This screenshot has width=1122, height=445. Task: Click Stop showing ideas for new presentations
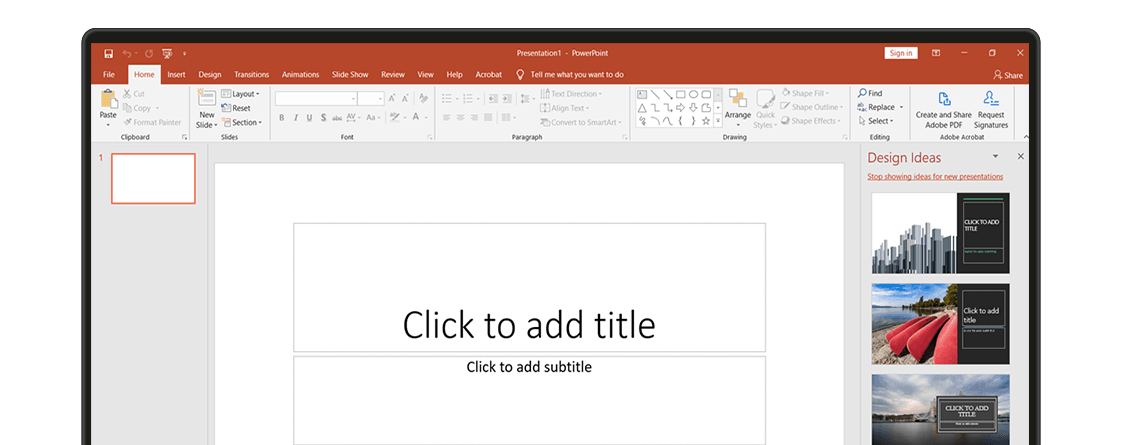[x=934, y=176]
